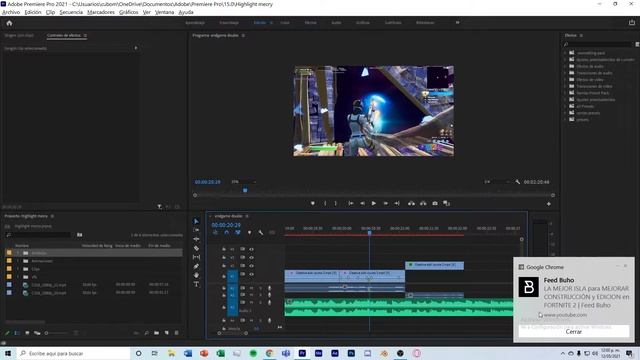Click Find icon in Project panel footer
The width and height of the screenshot is (640, 360).
(x=147, y=333)
